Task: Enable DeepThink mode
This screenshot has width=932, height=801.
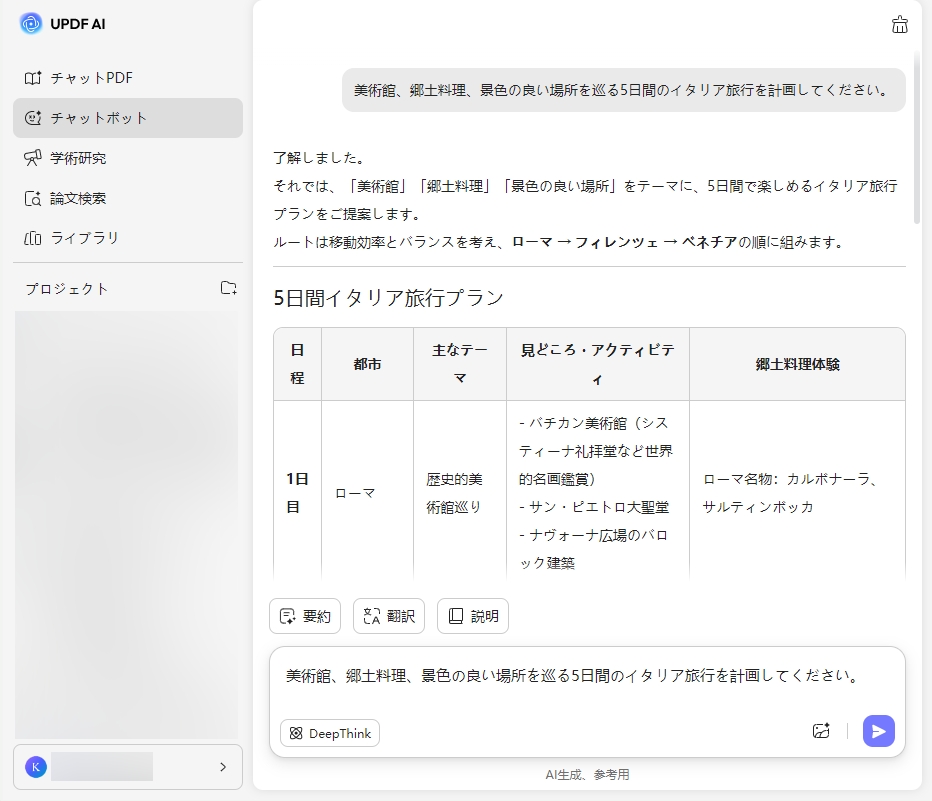Action: [x=329, y=733]
